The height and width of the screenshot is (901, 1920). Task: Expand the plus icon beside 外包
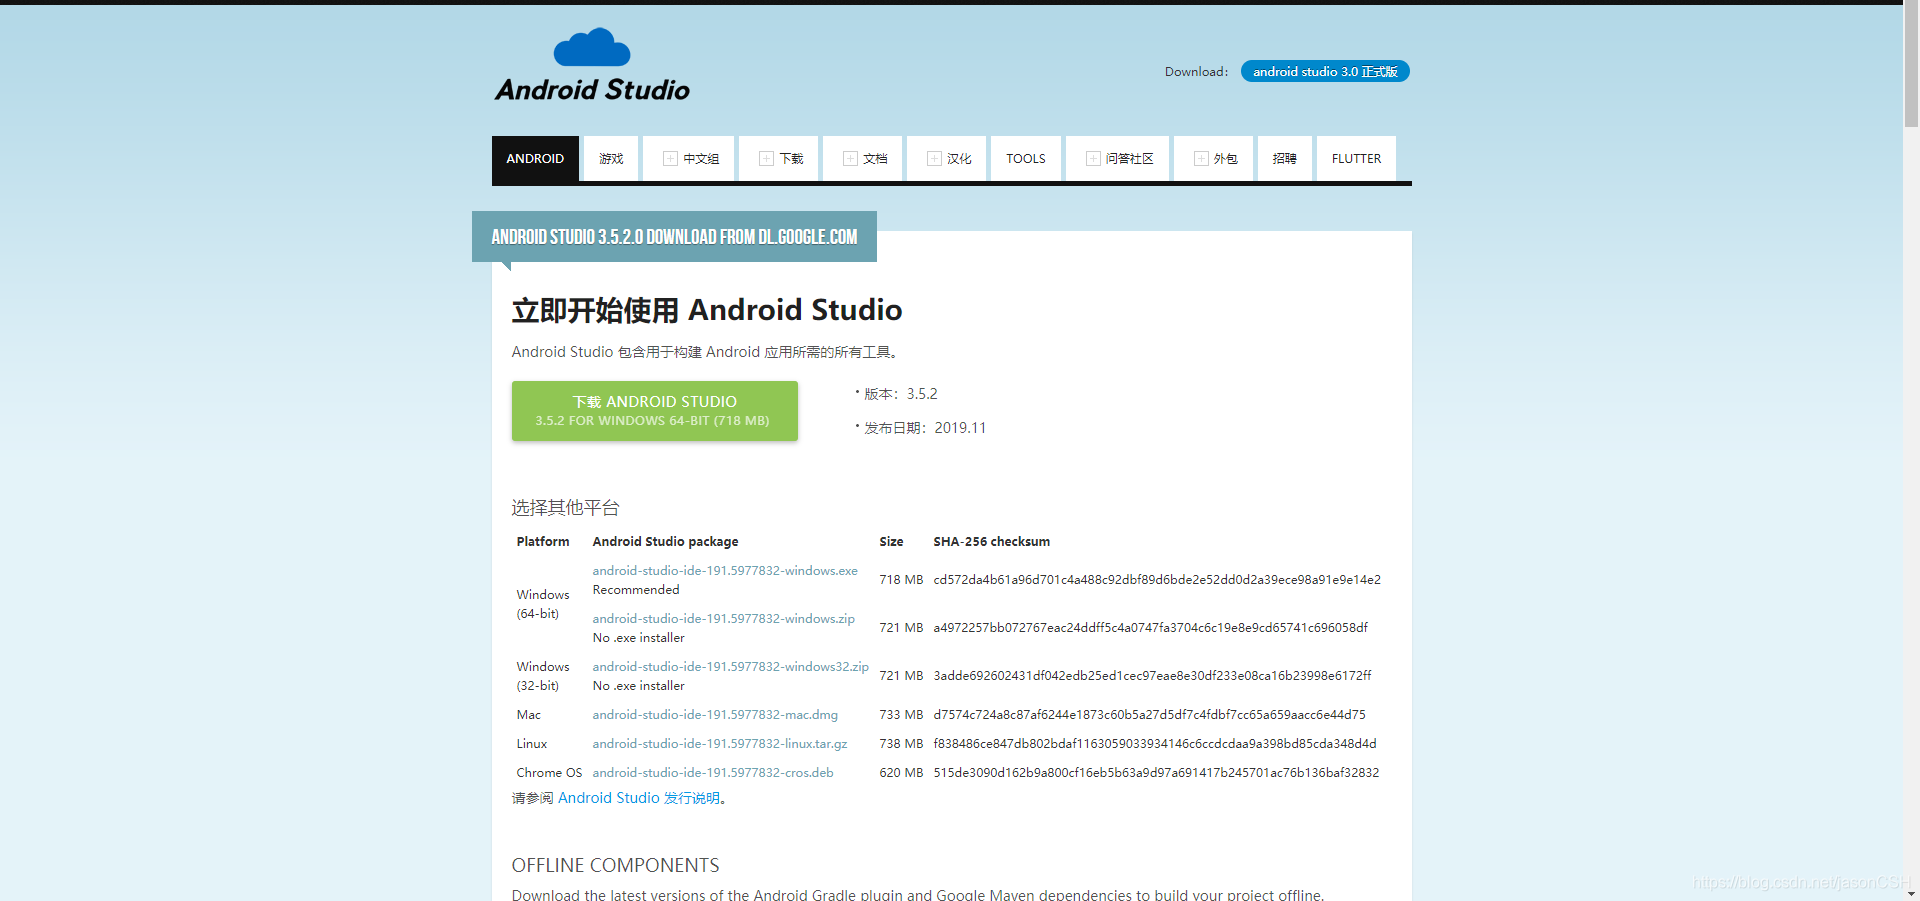(x=1201, y=159)
